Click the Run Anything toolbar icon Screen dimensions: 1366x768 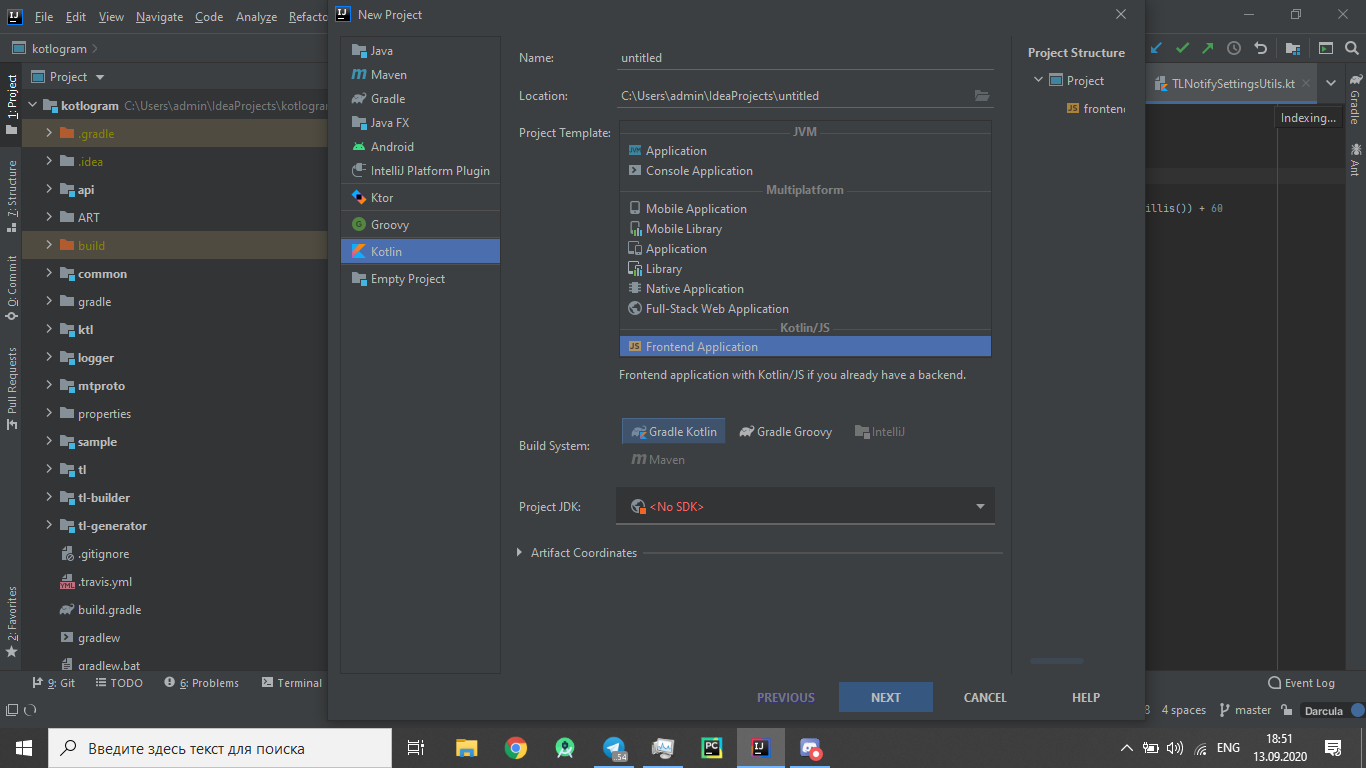[1326, 47]
